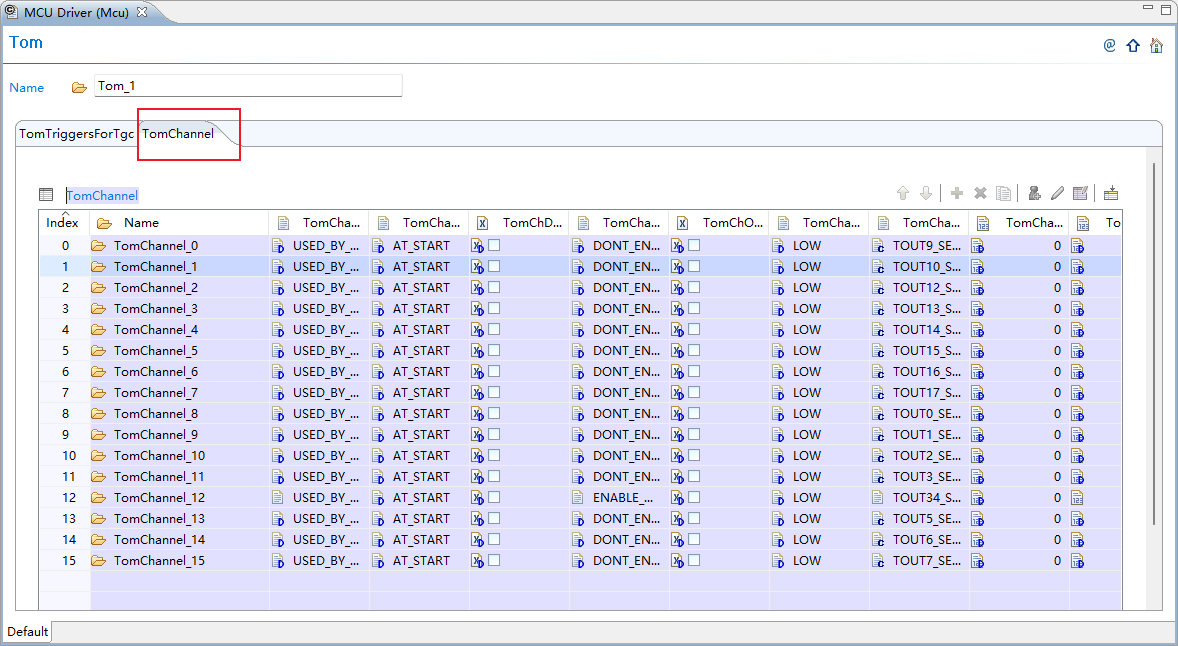1178x646 pixels.
Task: Close the MCU Driver (Mcu) editor tab
Action: click(x=141, y=12)
